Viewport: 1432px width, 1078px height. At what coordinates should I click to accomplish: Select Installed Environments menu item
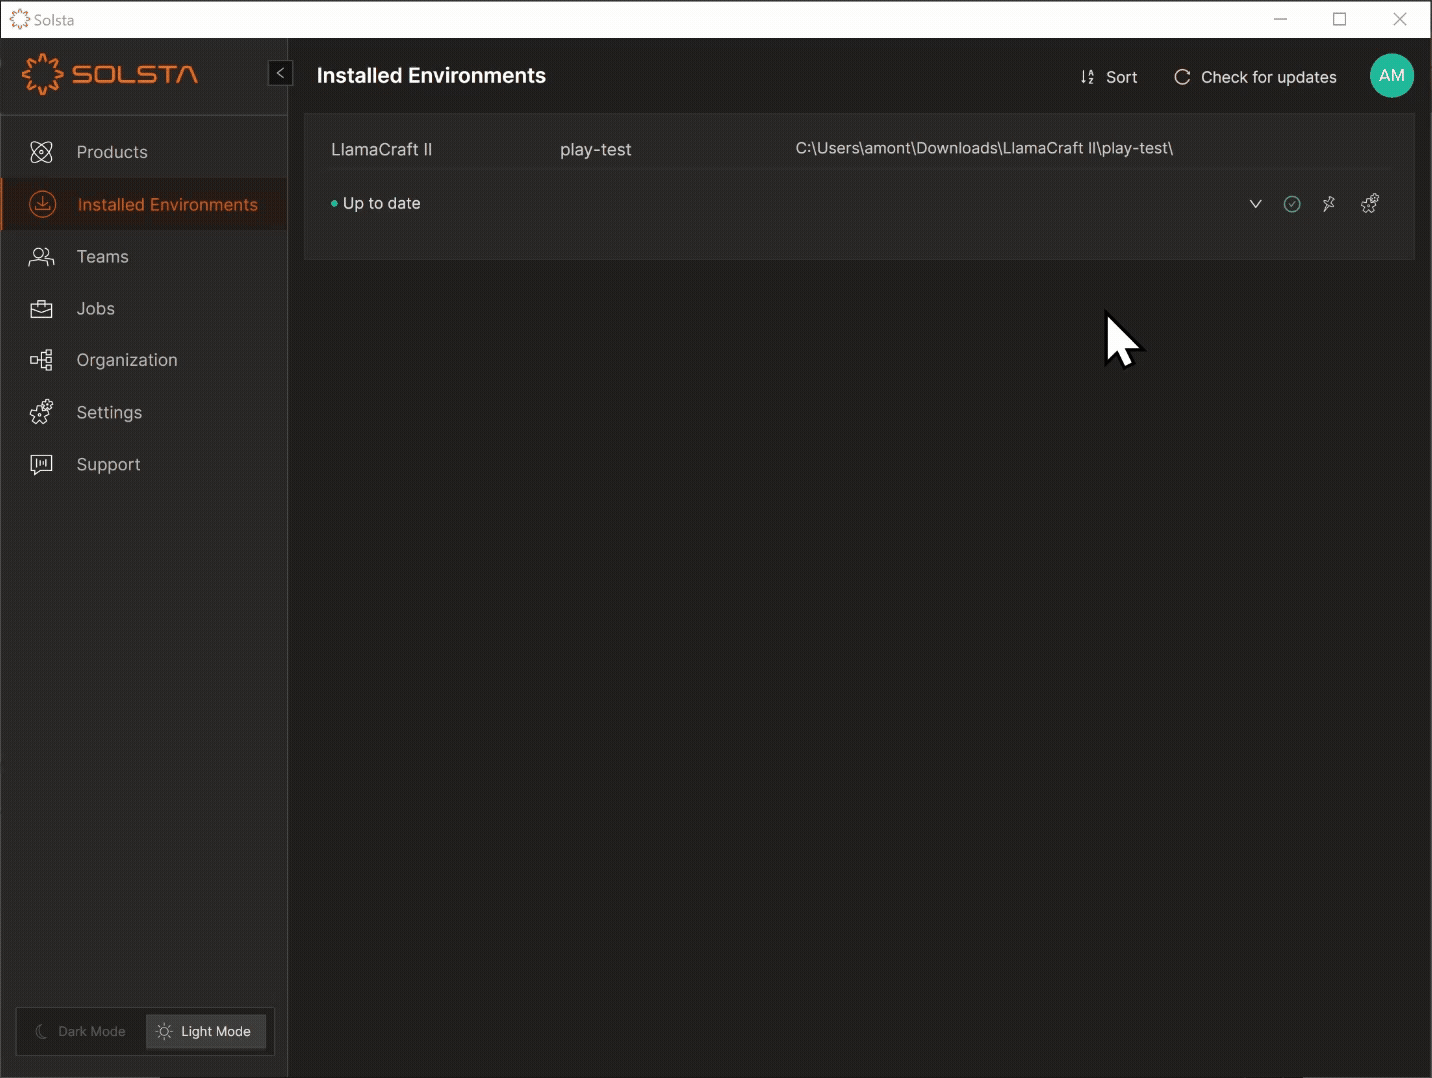[x=144, y=204]
